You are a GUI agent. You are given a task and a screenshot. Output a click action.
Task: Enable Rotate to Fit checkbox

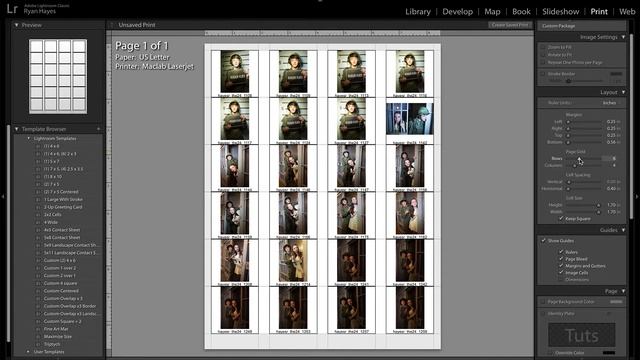(543, 55)
